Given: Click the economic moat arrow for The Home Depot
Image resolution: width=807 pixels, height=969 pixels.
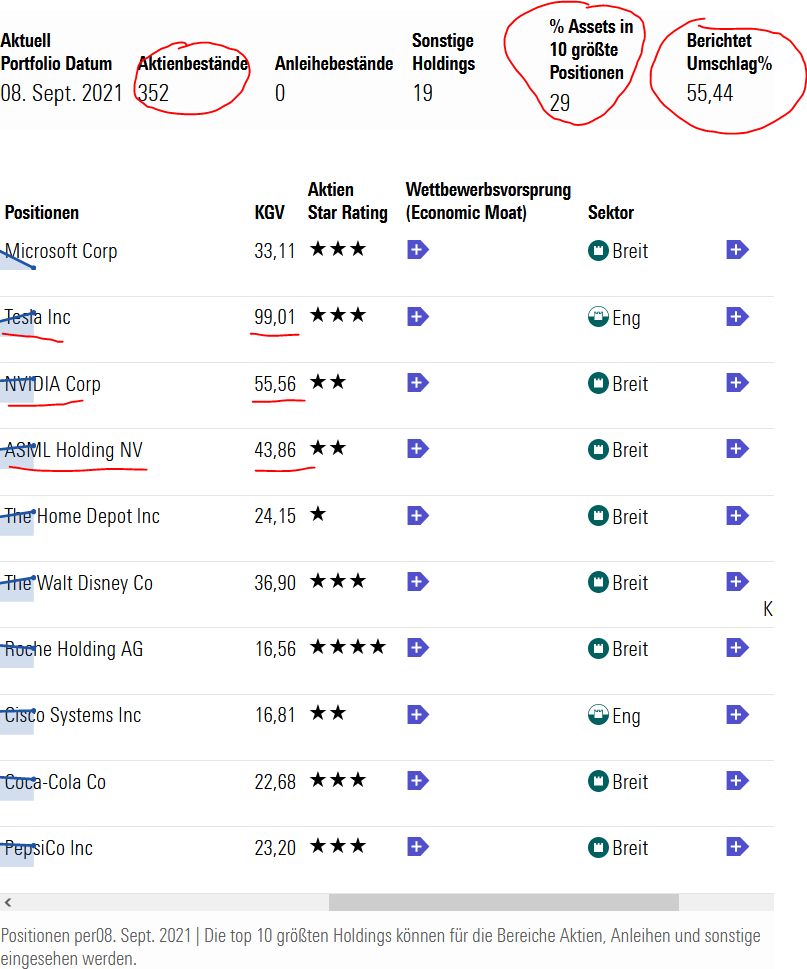Looking at the screenshot, I should [x=418, y=516].
